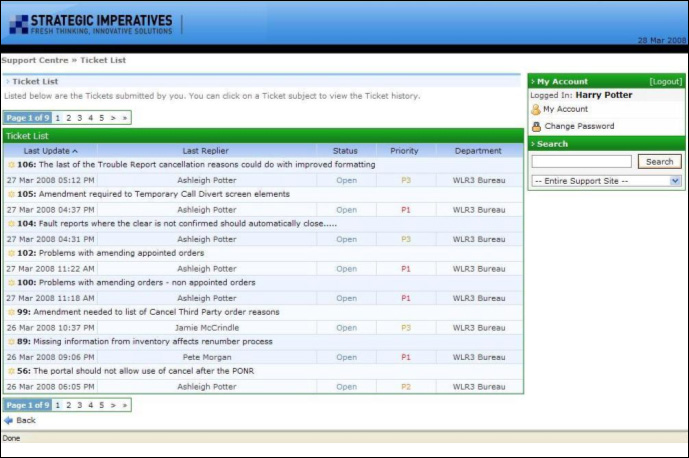689x458 pixels.
Task: Go to page 5 in bottom pagination
Action: 101,405
